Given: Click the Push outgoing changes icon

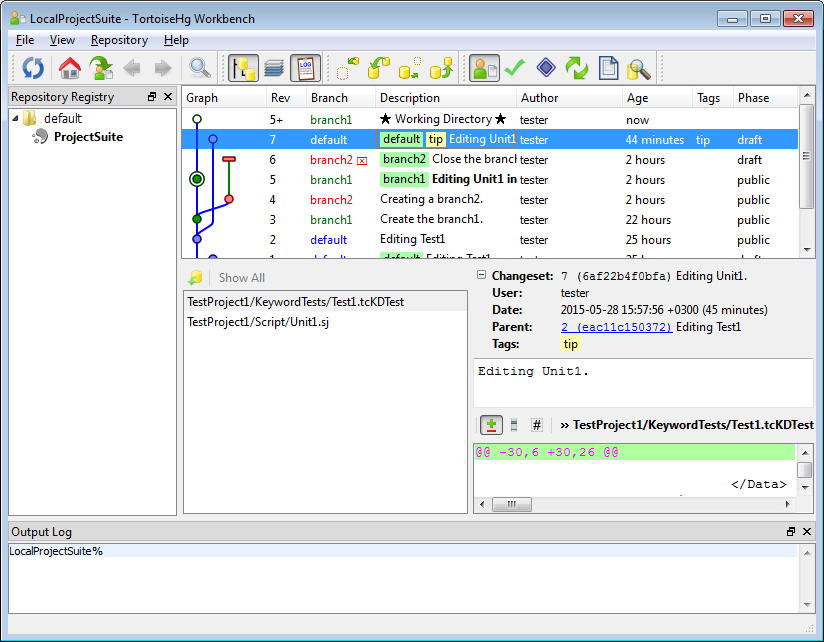Looking at the screenshot, I should 441,68.
